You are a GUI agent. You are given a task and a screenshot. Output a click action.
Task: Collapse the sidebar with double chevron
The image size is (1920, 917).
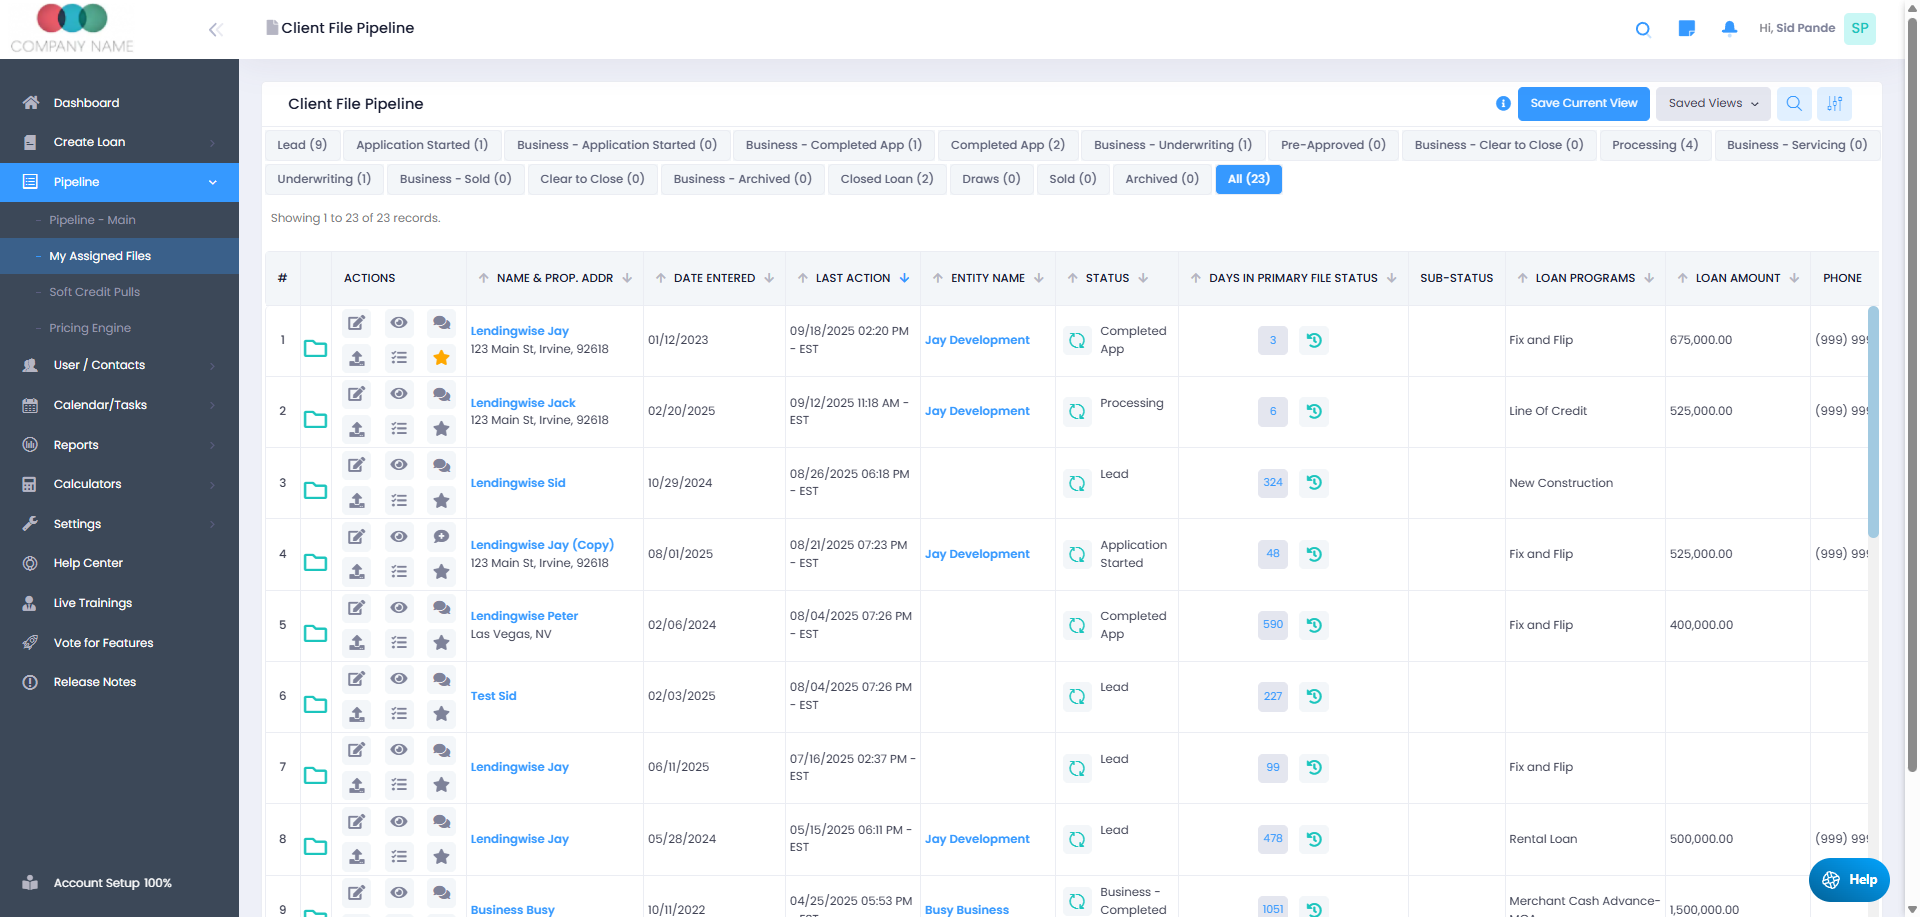(x=215, y=30)
